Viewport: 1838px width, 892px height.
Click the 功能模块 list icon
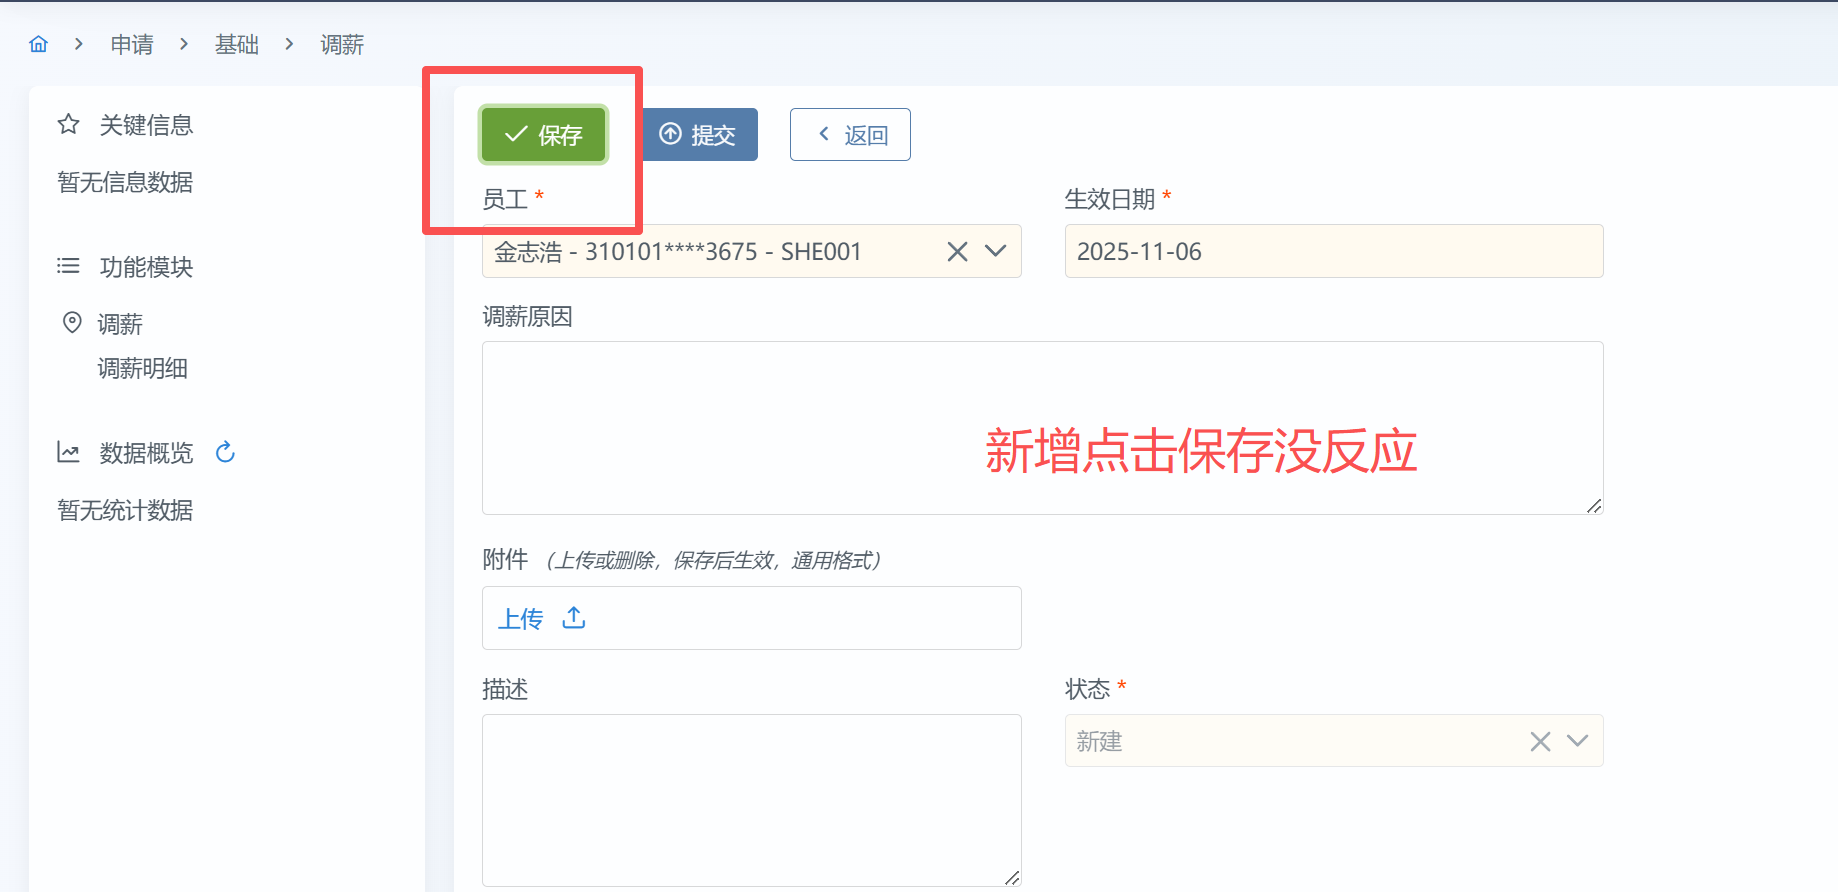tap(68, 266)
